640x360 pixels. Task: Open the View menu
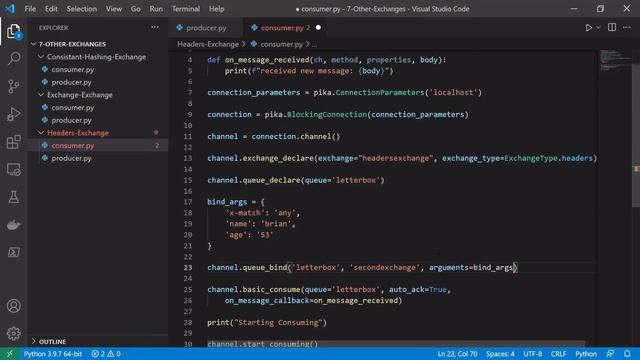click(113, 9)
